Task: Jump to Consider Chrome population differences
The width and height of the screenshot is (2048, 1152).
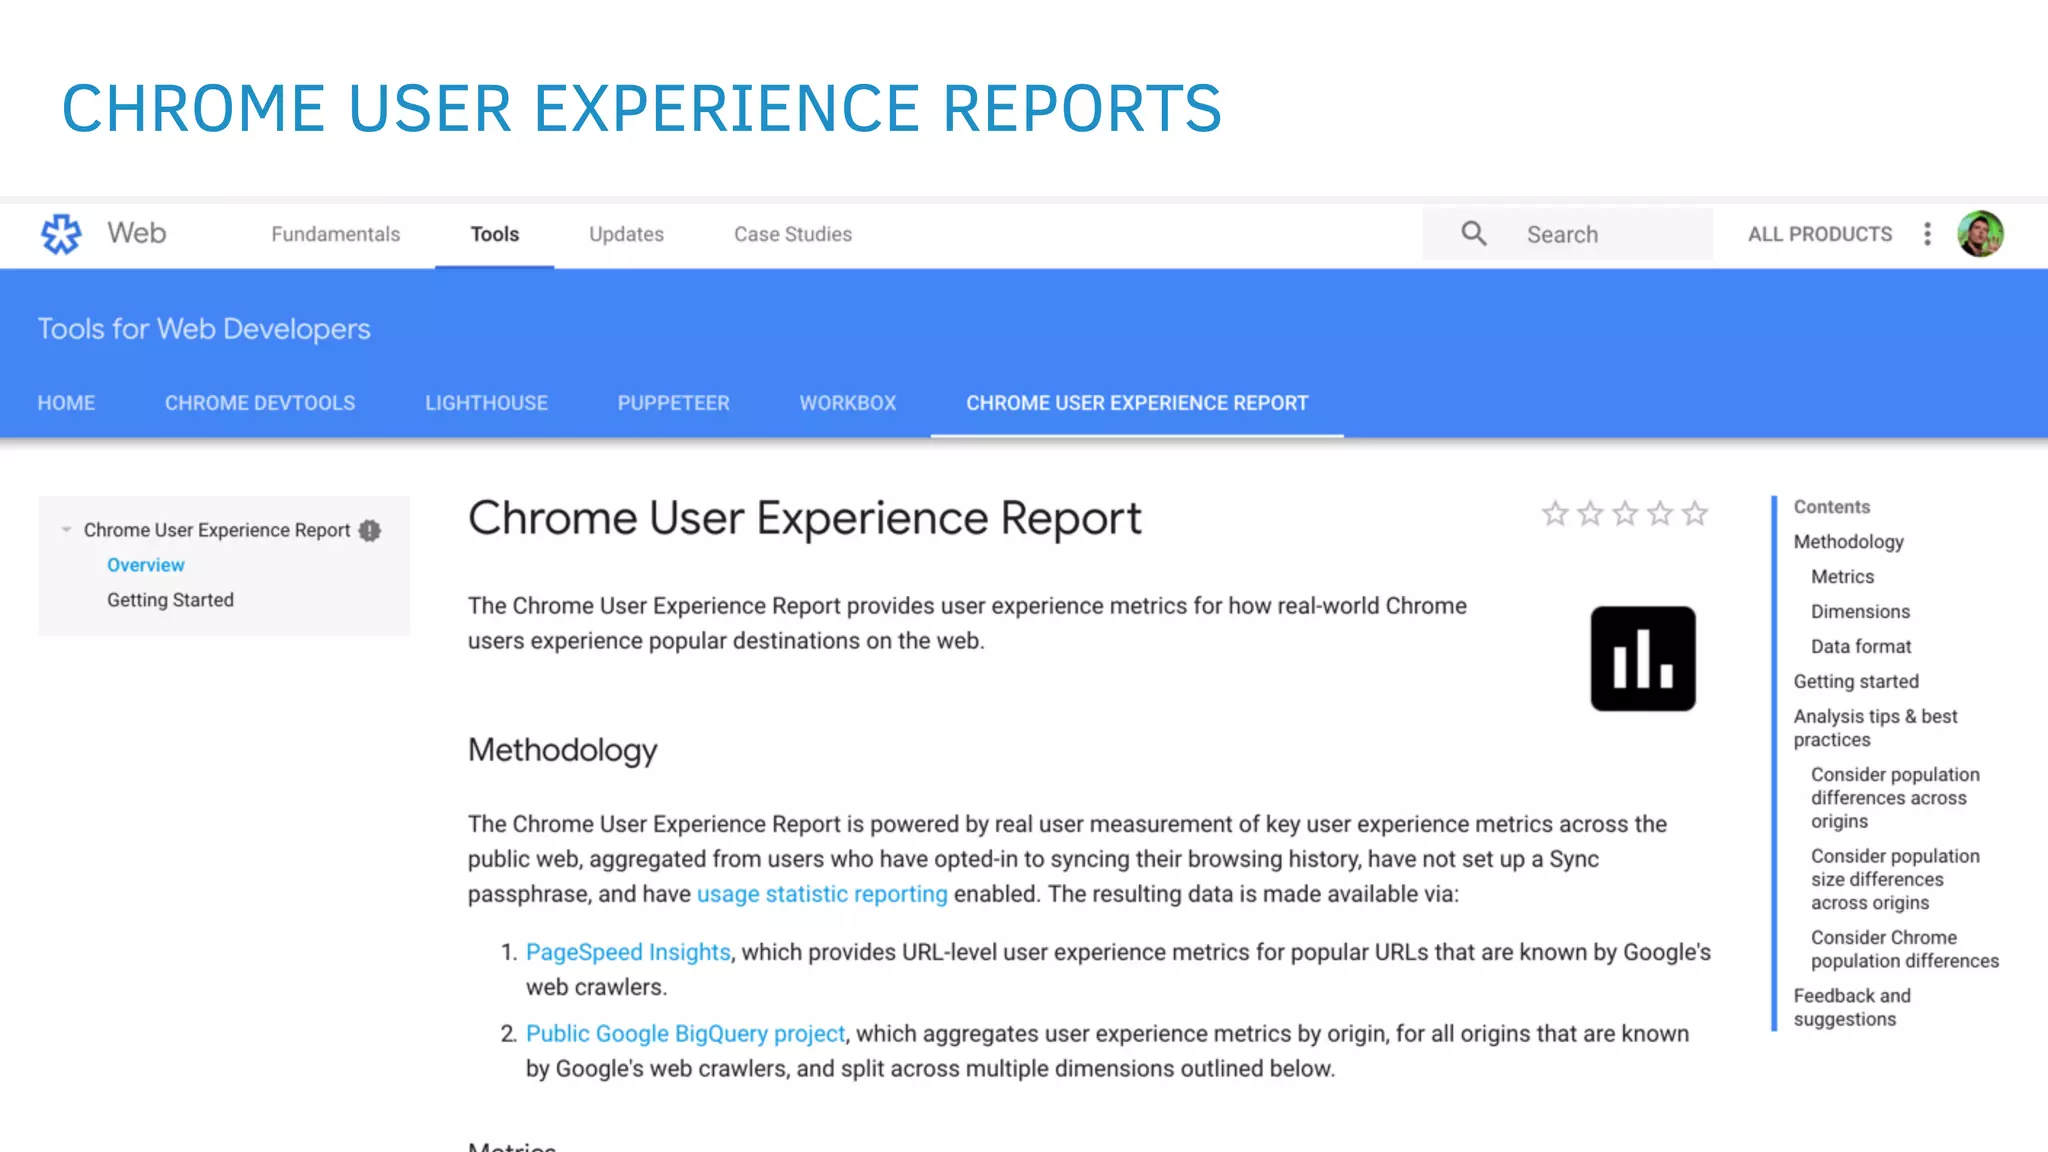Action: (x=1905, y=949)
